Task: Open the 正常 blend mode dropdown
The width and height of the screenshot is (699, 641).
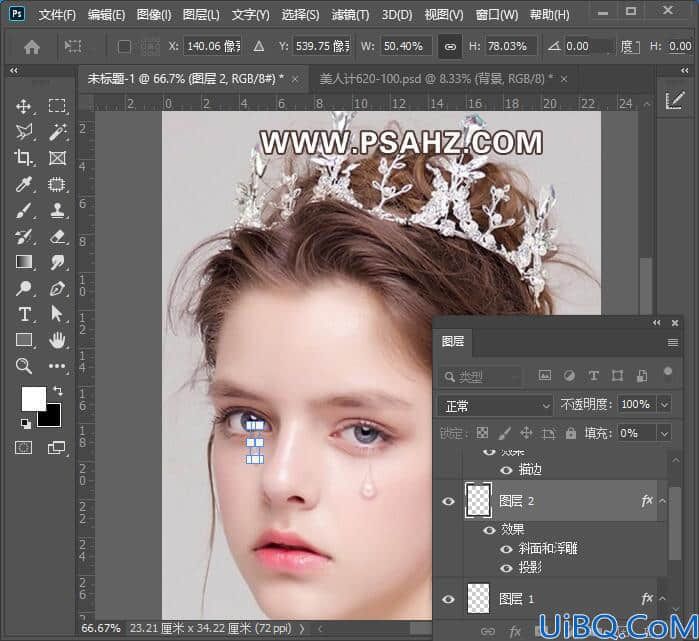Action: (x=495, y=406)
